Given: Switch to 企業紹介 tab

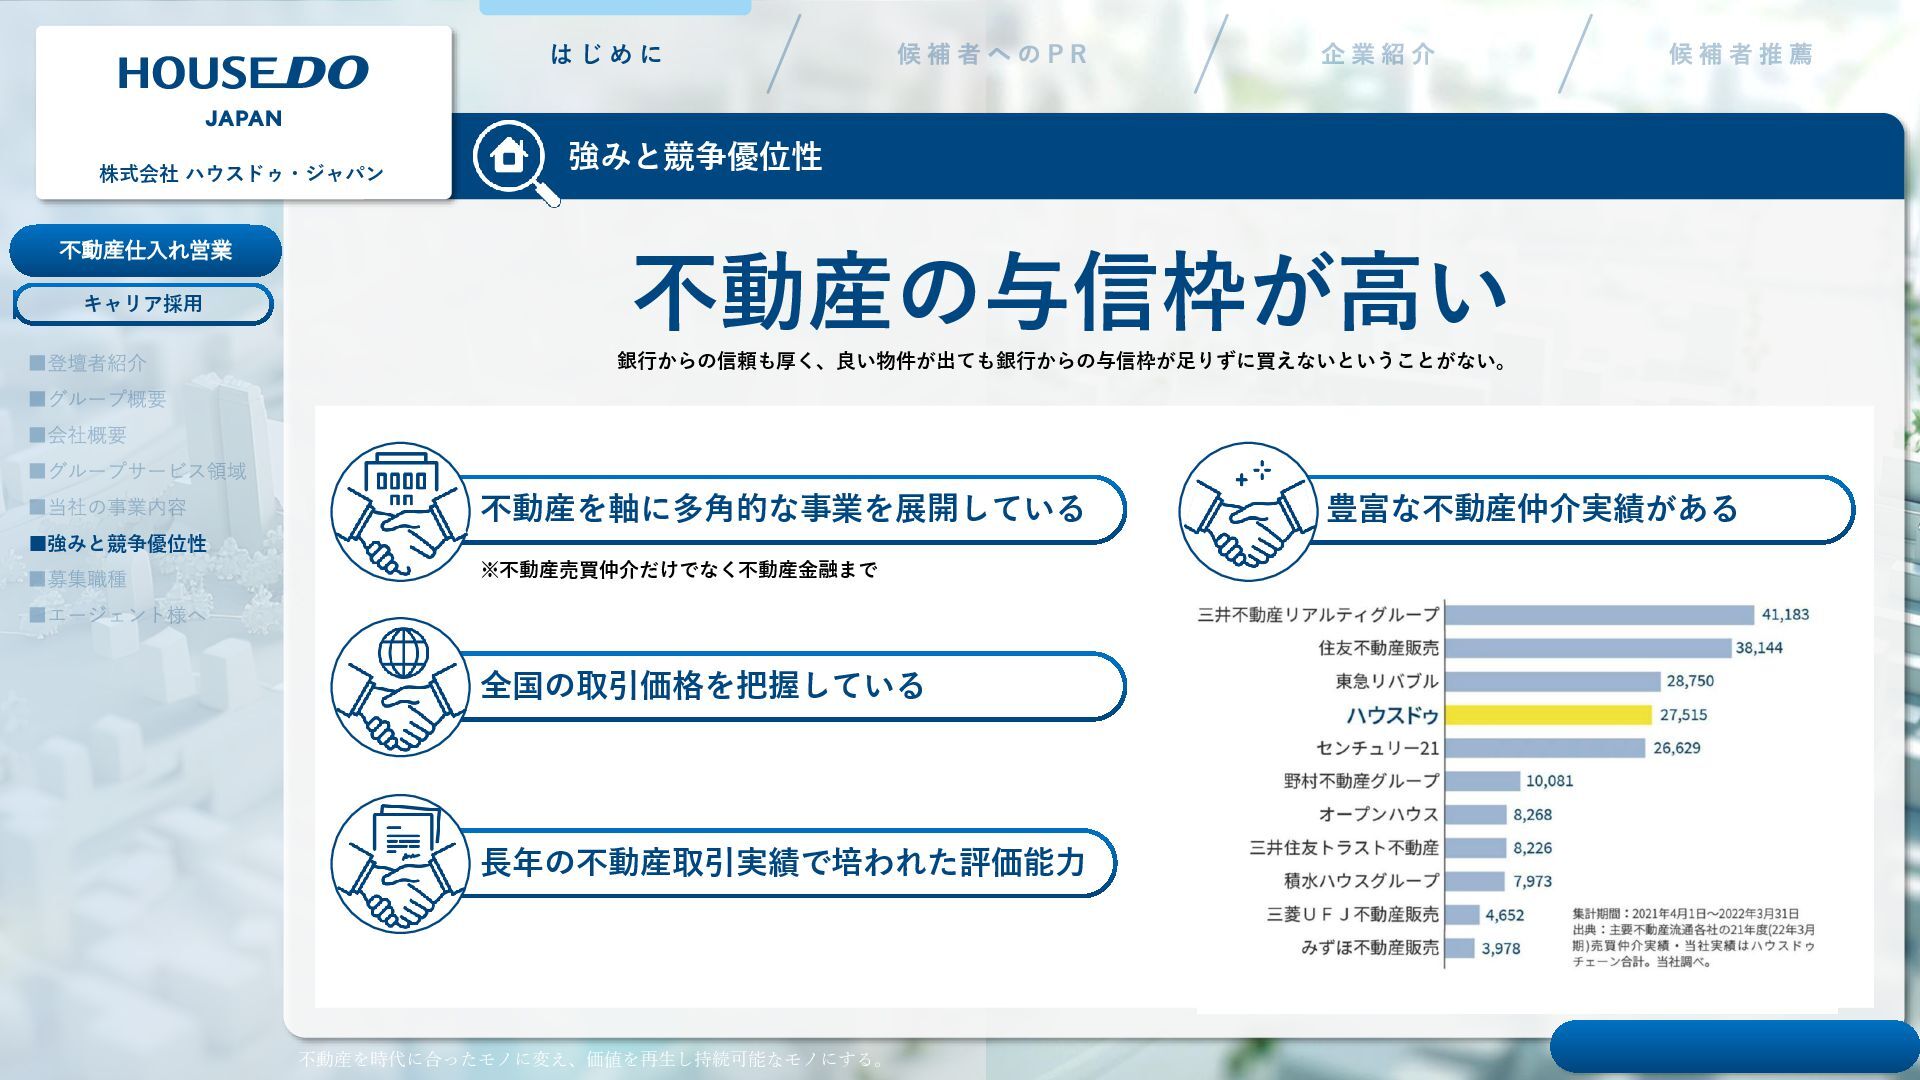Looking at the screenshot, I should [1378, 54].
